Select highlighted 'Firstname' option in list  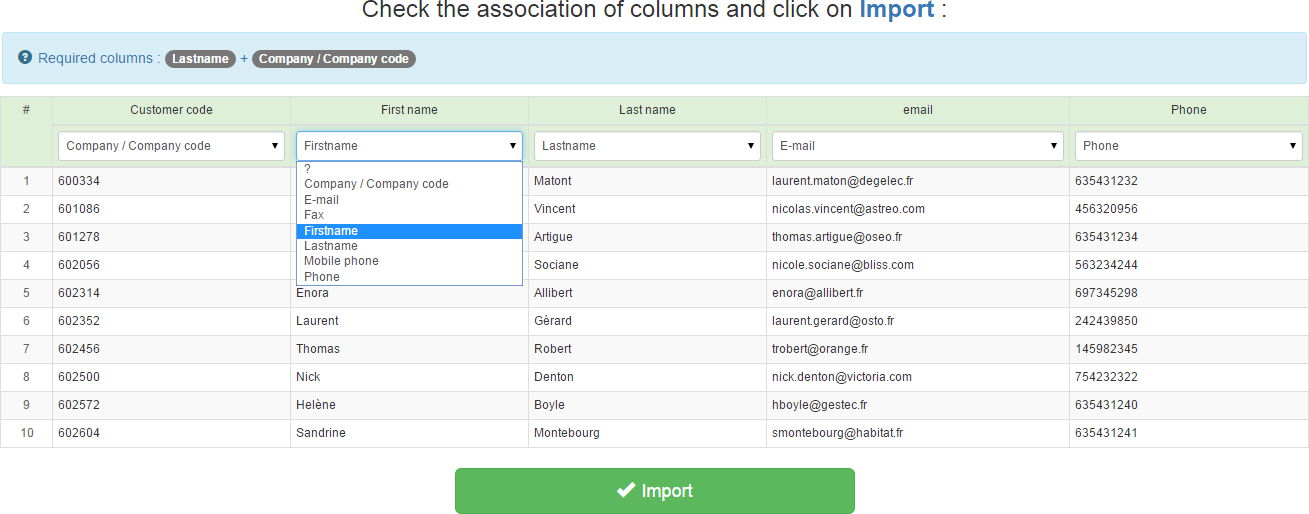[331, 231]
